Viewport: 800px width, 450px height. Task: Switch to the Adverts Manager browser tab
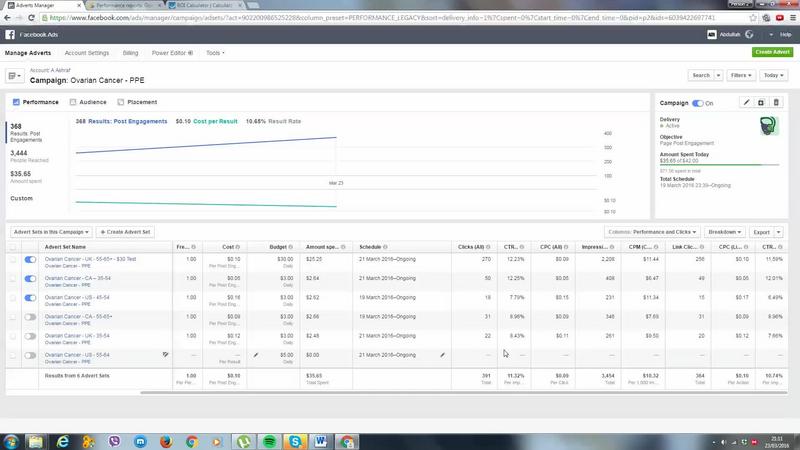(42, 5)
